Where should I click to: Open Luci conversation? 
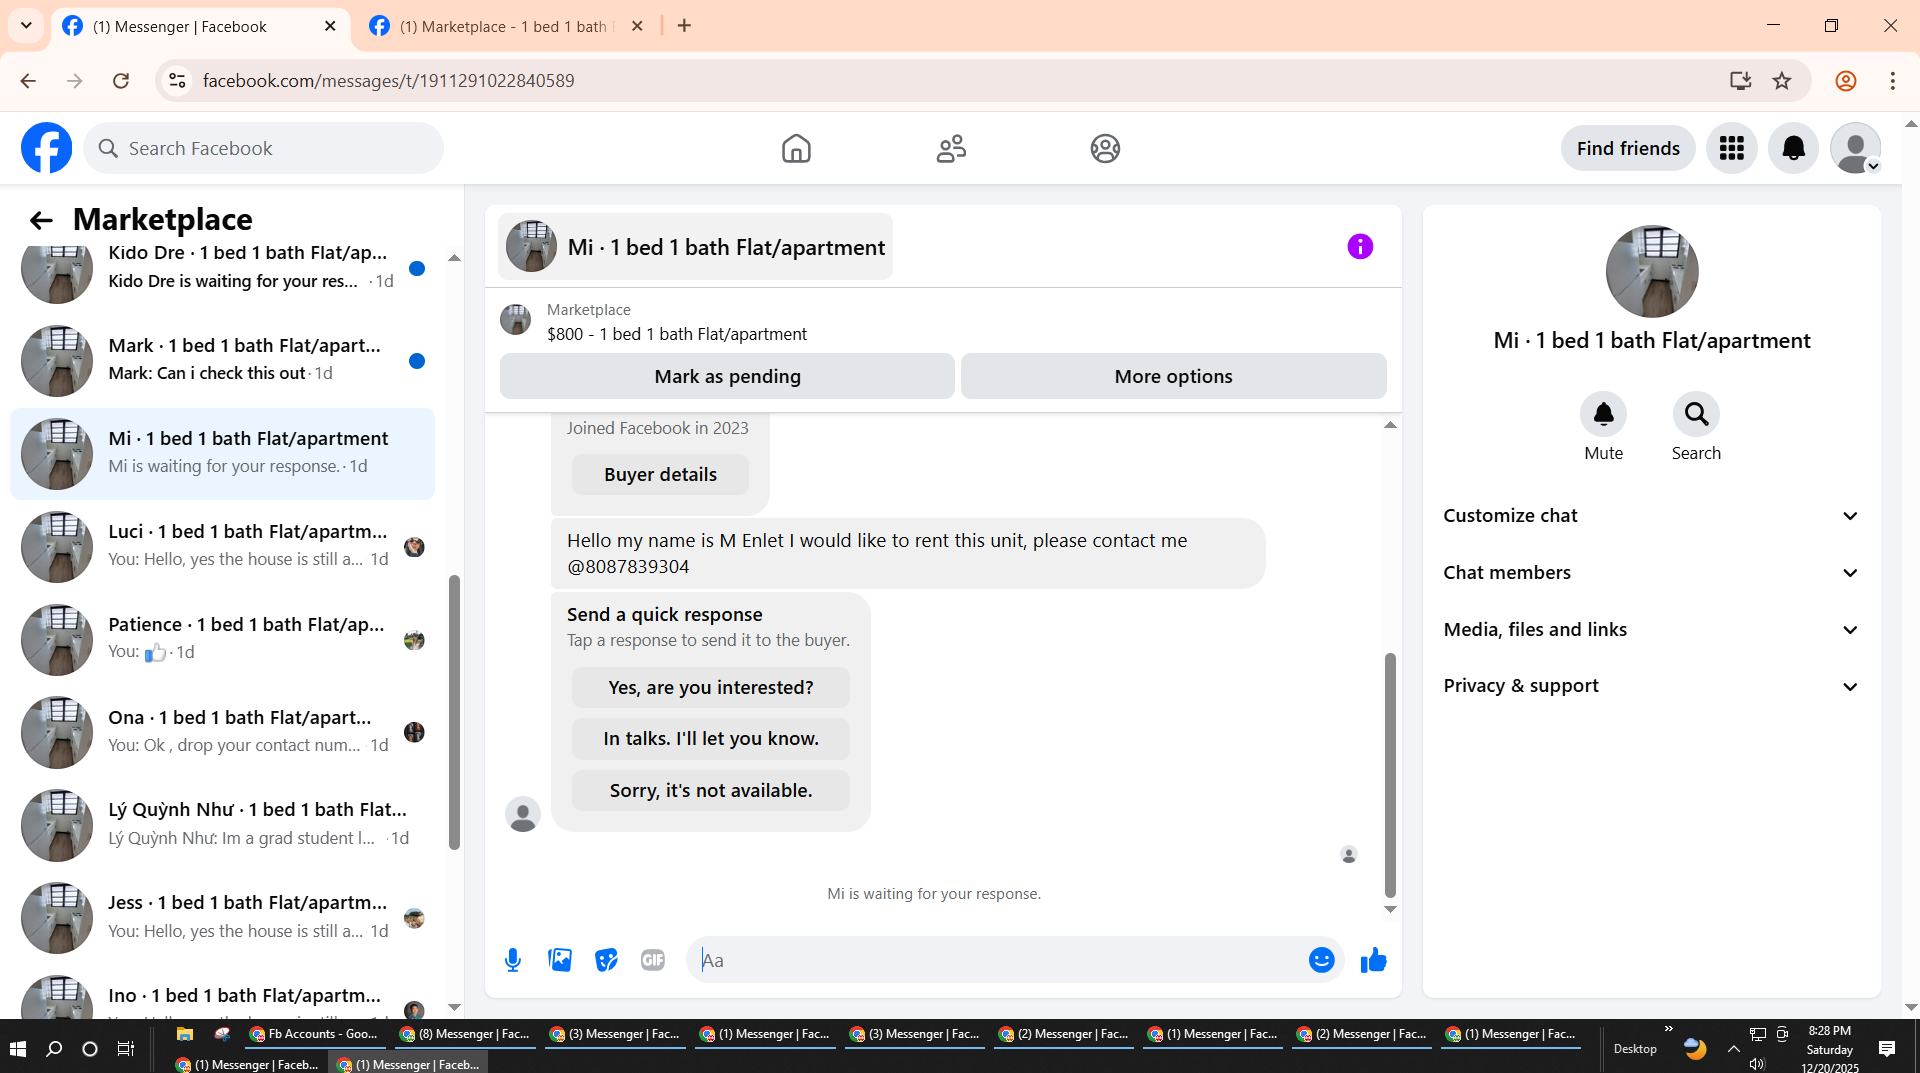click(222, 546)
